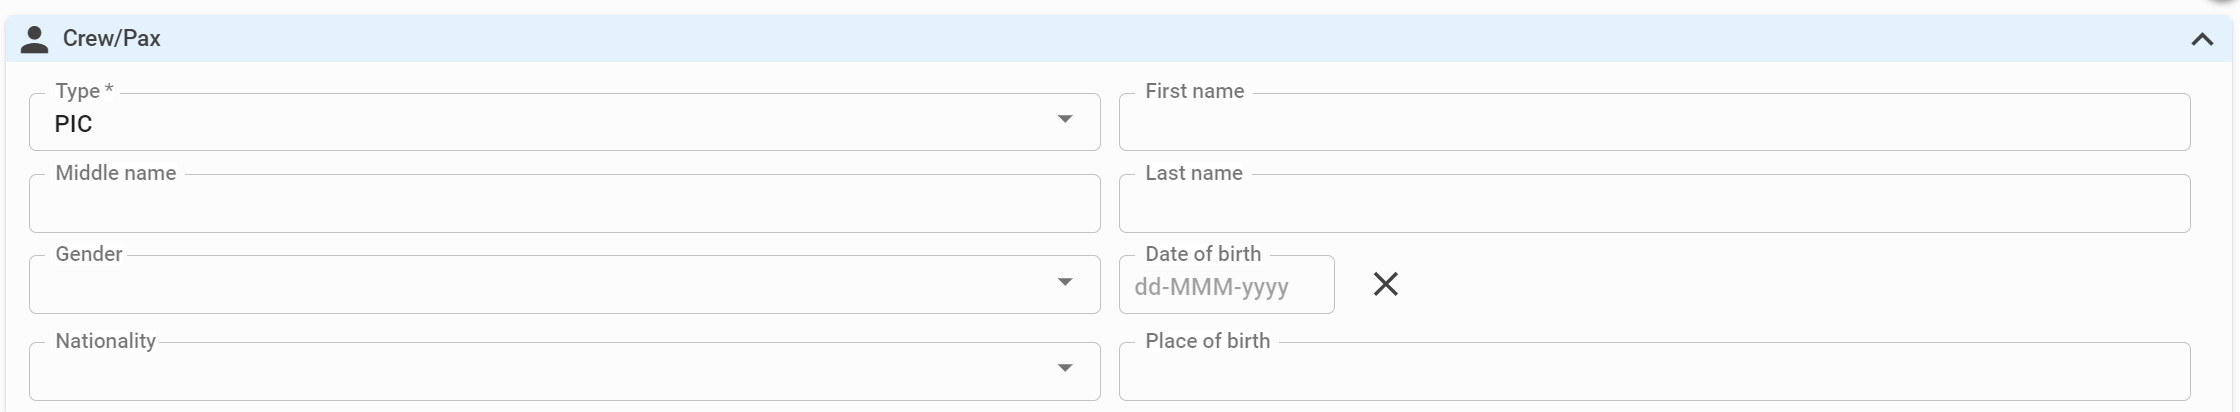Focus the Last name input field

[x=1654, y=204]
